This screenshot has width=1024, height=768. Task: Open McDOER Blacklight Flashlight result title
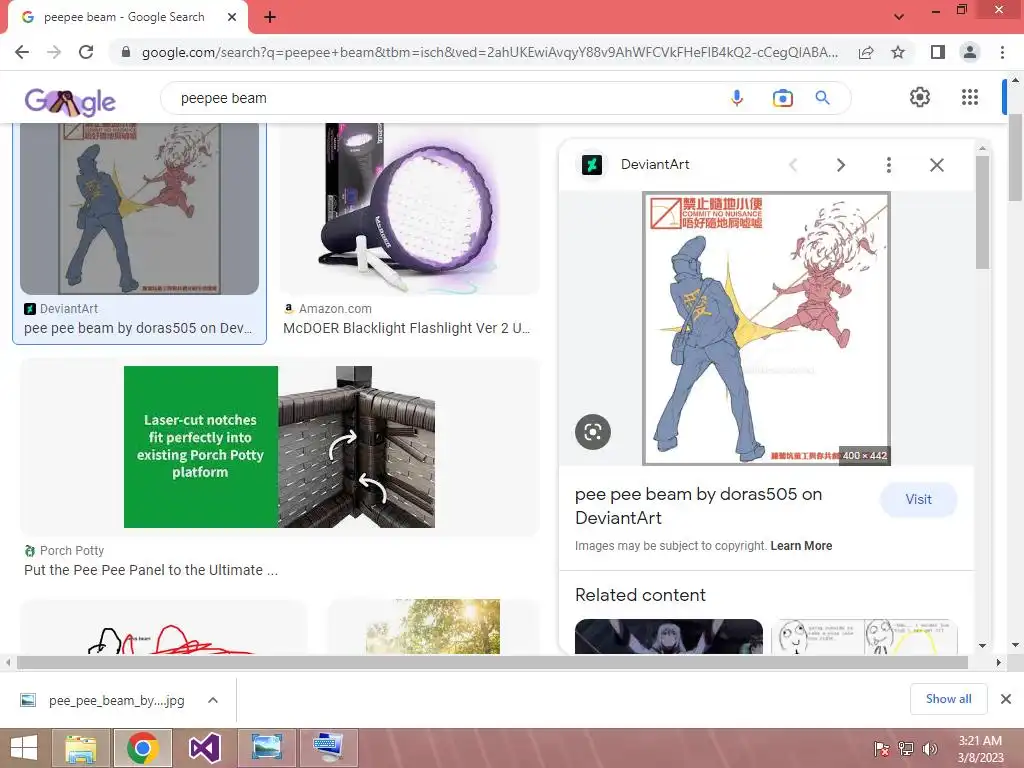tap(406, 328)
